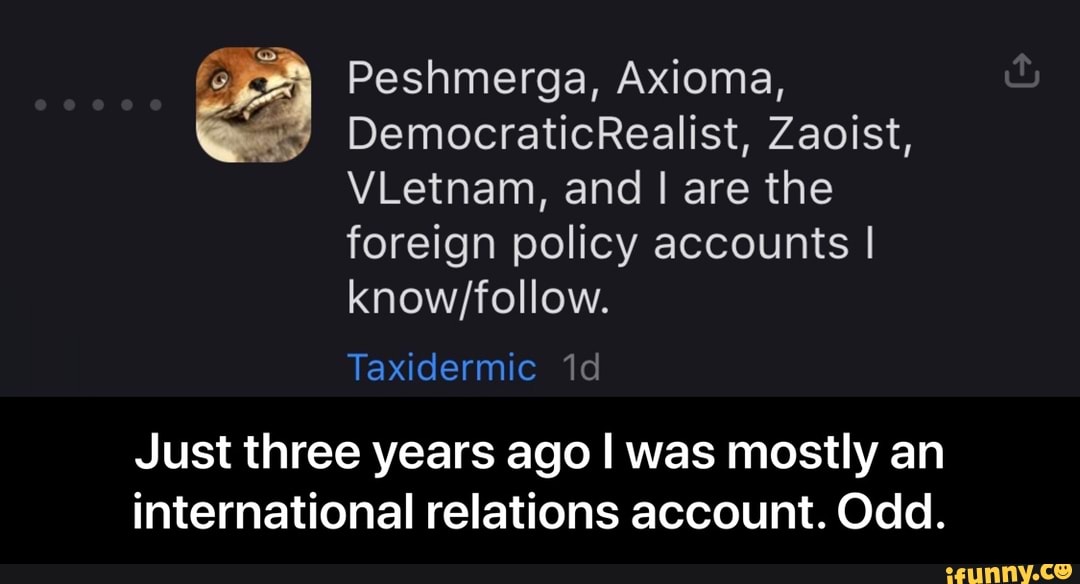Viewport: 1080px width, 584px height.
Task: Select the middle carousel dot
Action: [98, 103]
